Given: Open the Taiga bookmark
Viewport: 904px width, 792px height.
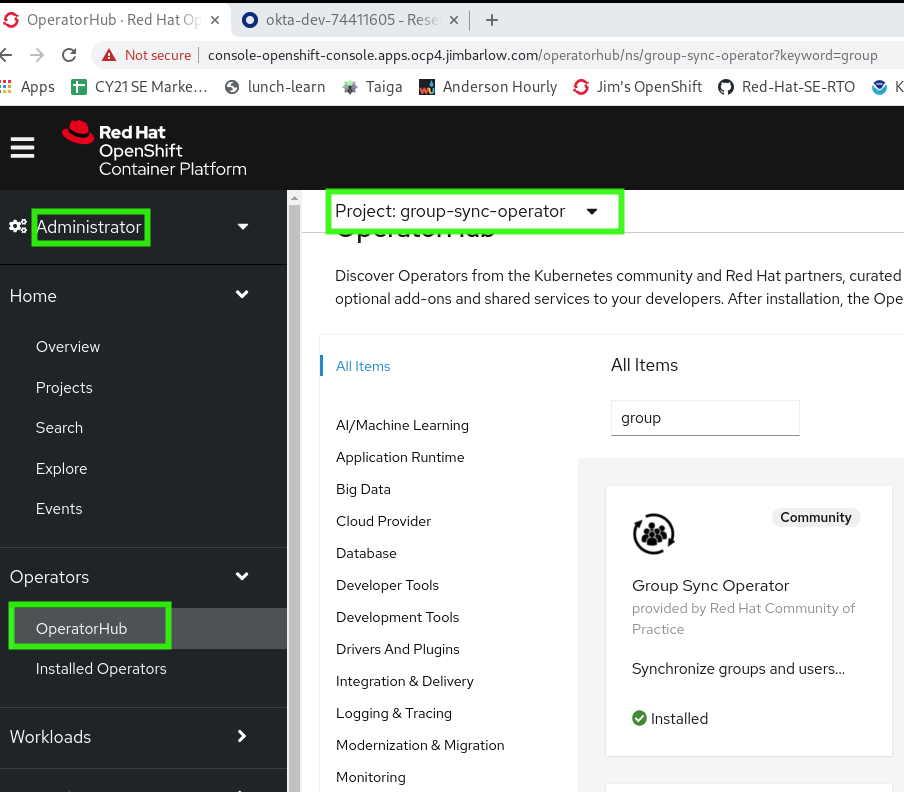Looking at the screenshot, I should (372, 87).
